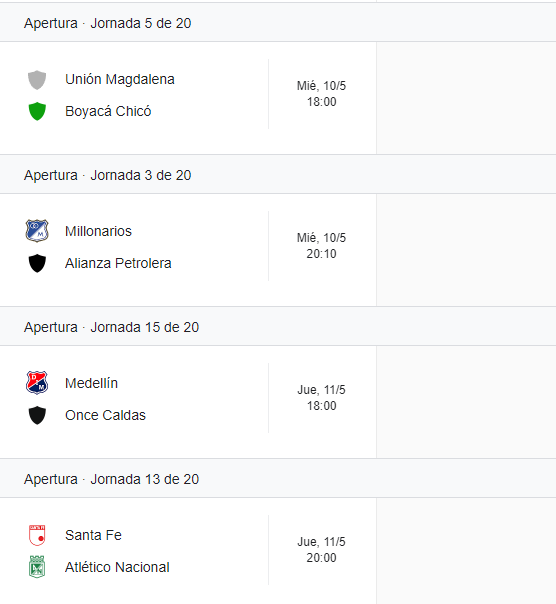
Task: Click the Mié, 10/5 20:10 match time
Action: click(x=321, y=246)
